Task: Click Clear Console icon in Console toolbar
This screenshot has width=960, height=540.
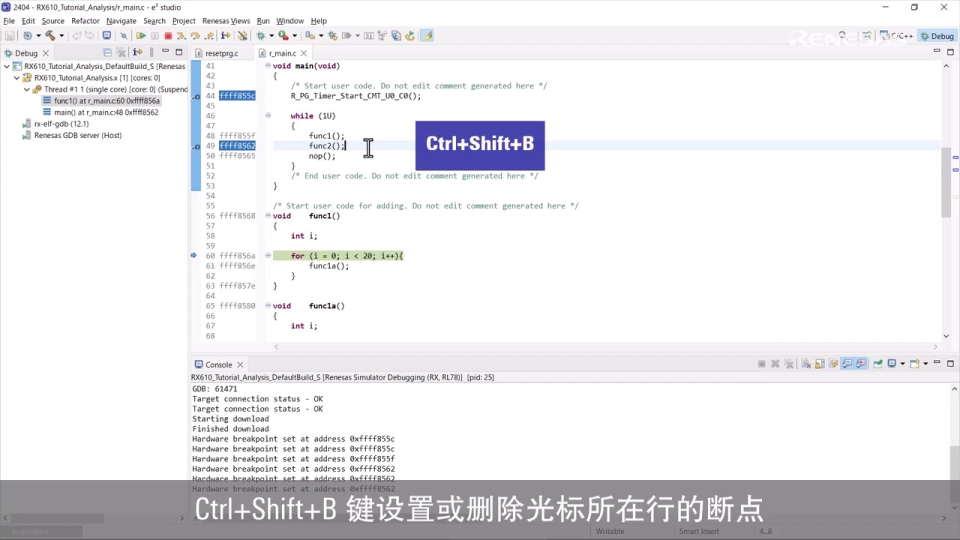Action: coord(807,364)
